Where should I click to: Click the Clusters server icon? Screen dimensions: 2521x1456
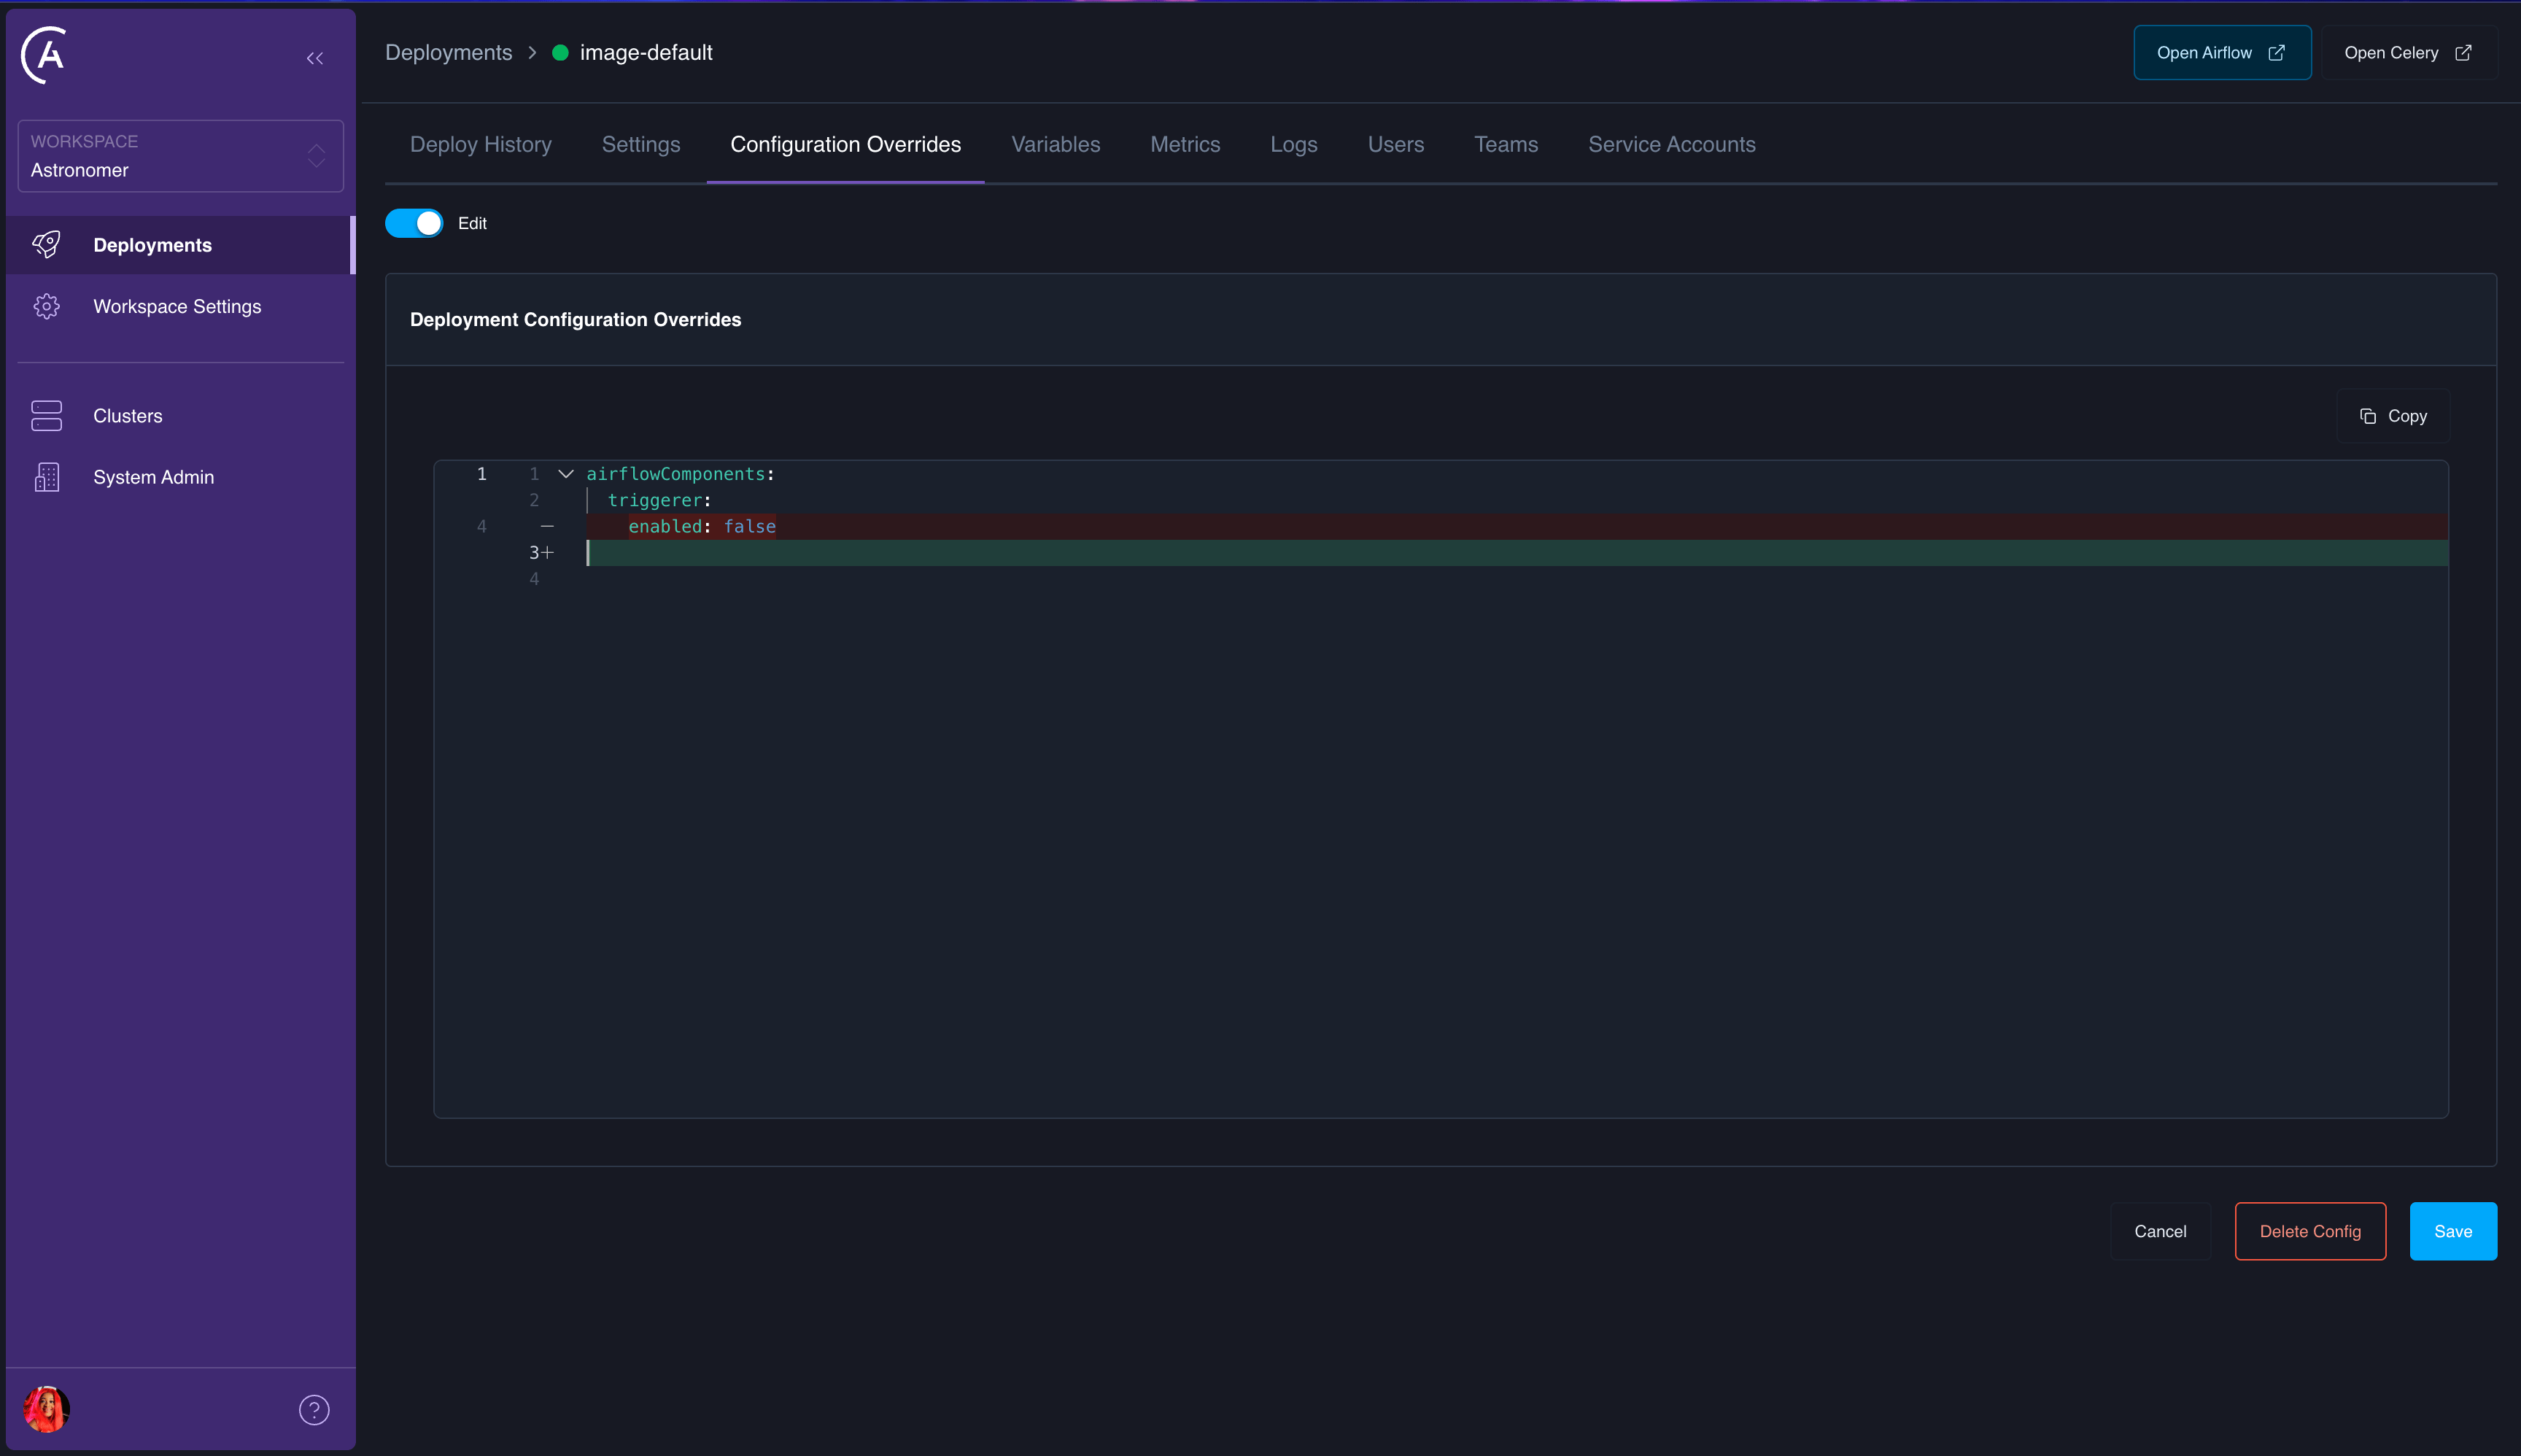pos(46,416)
